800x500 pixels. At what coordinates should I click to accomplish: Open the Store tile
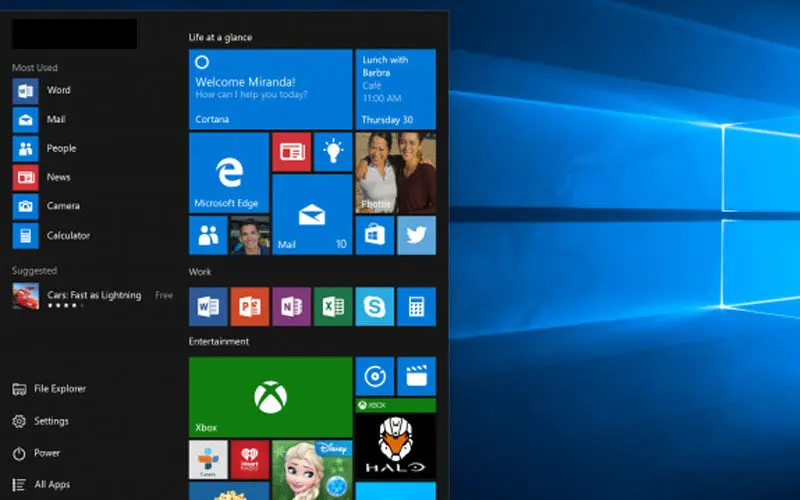point(374,235)
